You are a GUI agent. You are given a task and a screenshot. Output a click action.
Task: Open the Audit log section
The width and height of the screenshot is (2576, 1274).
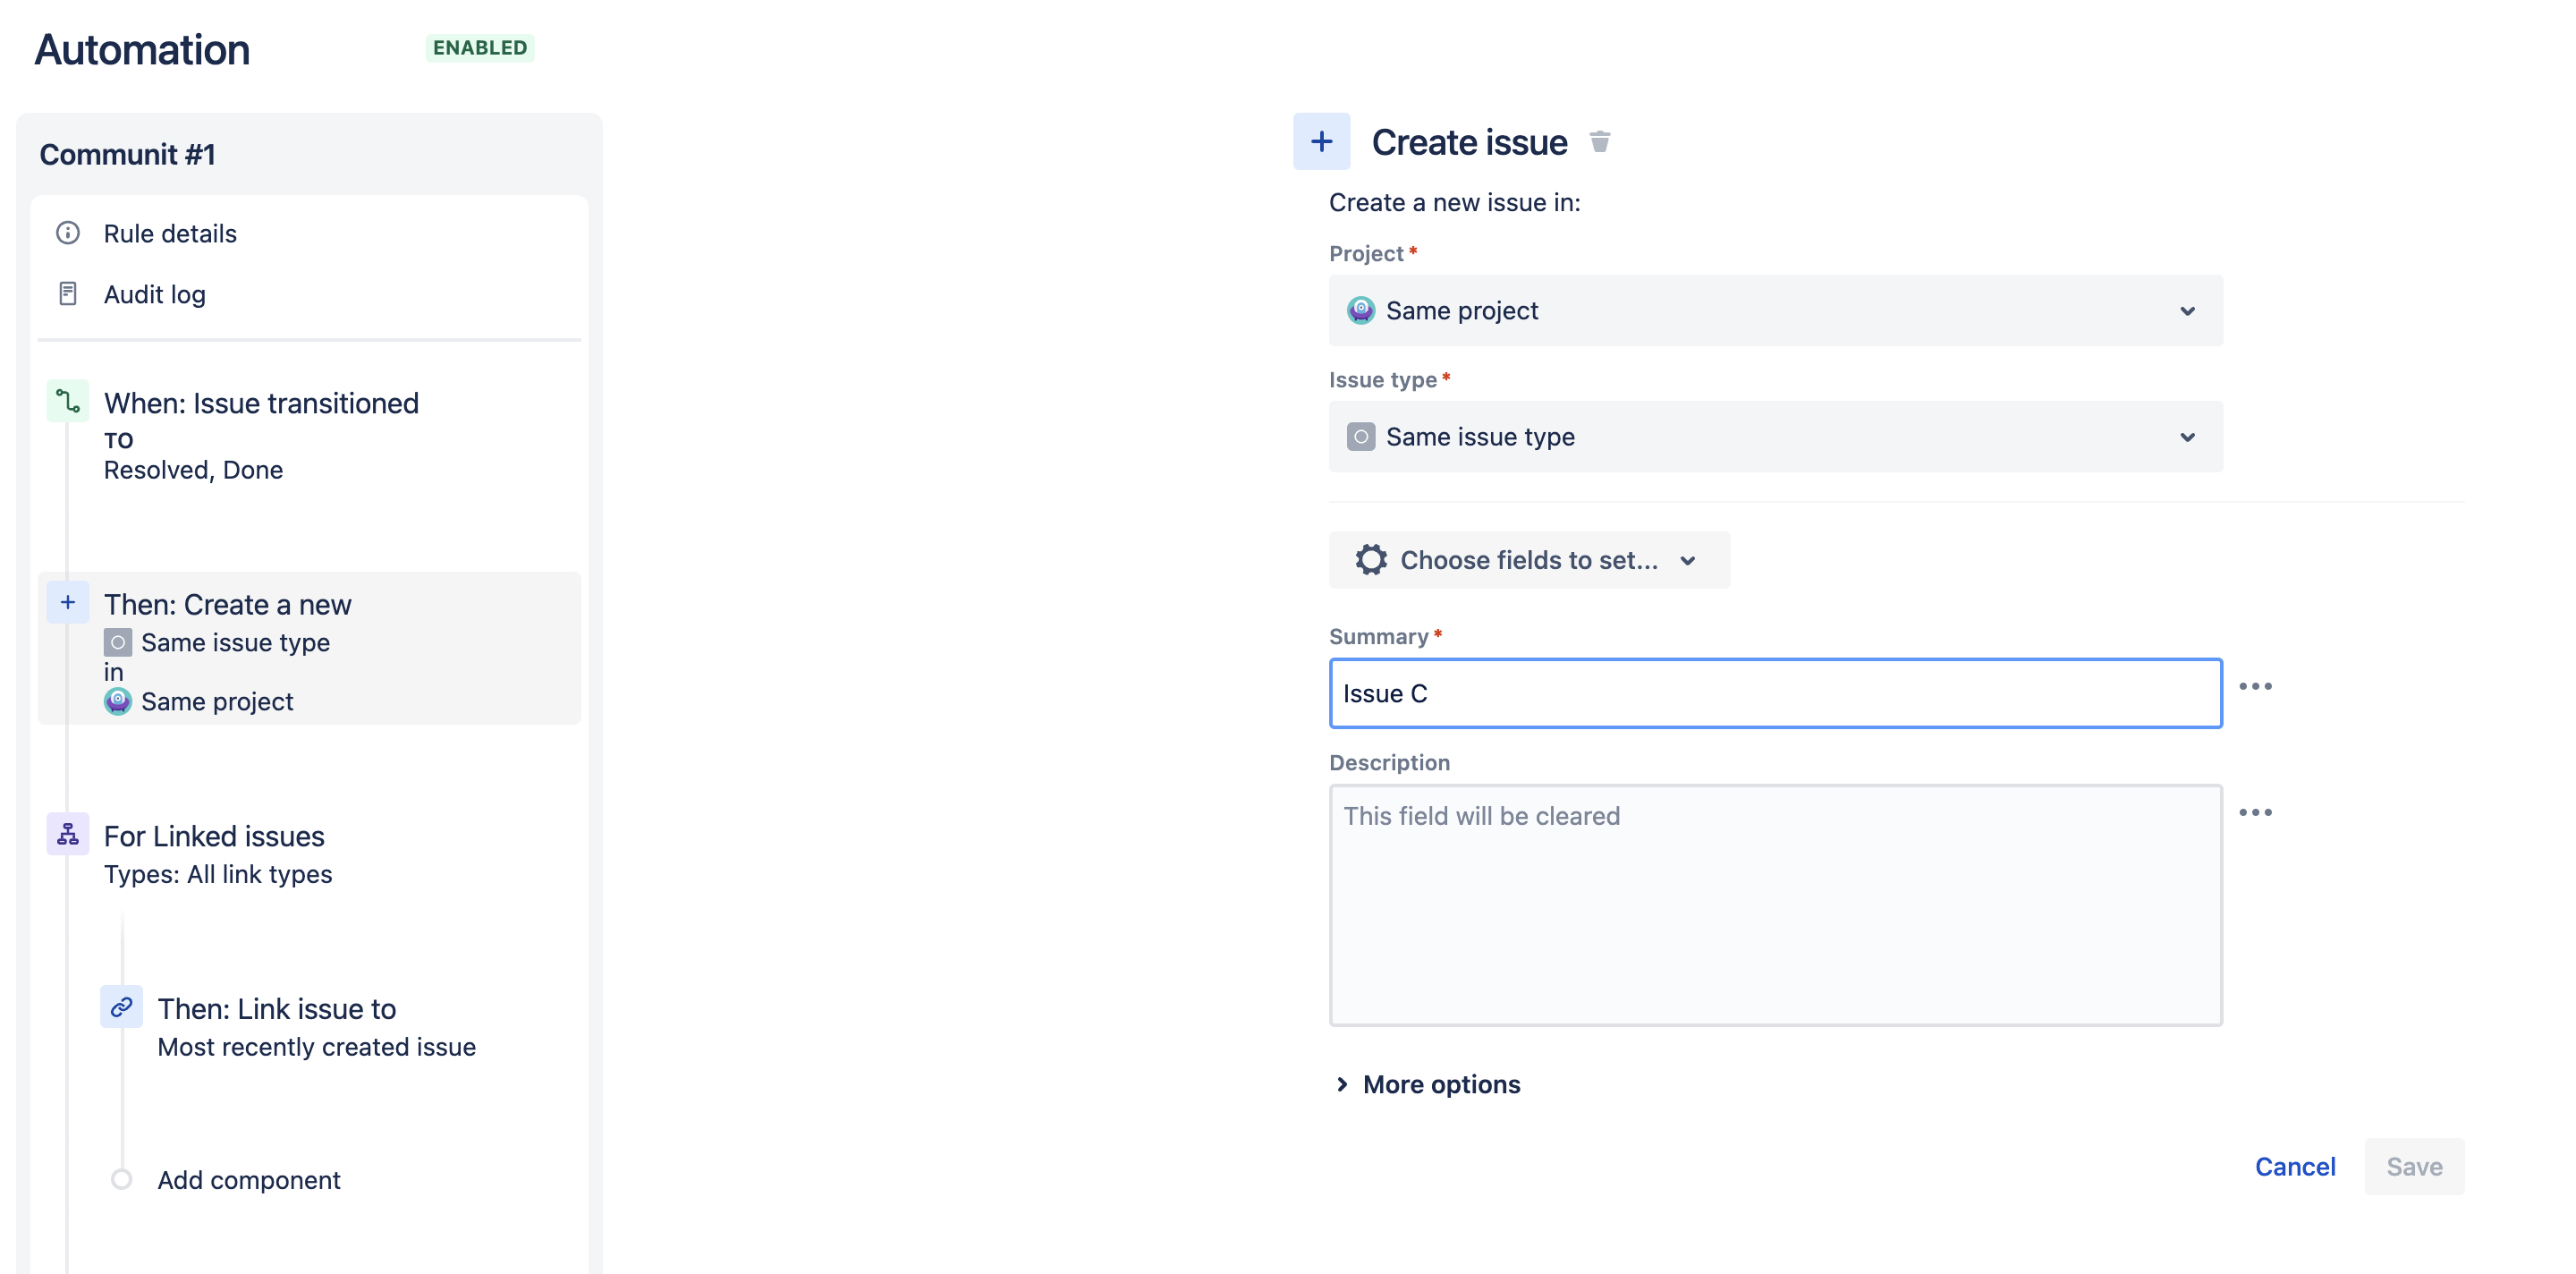pyautogui.click(x=153, y=293)
